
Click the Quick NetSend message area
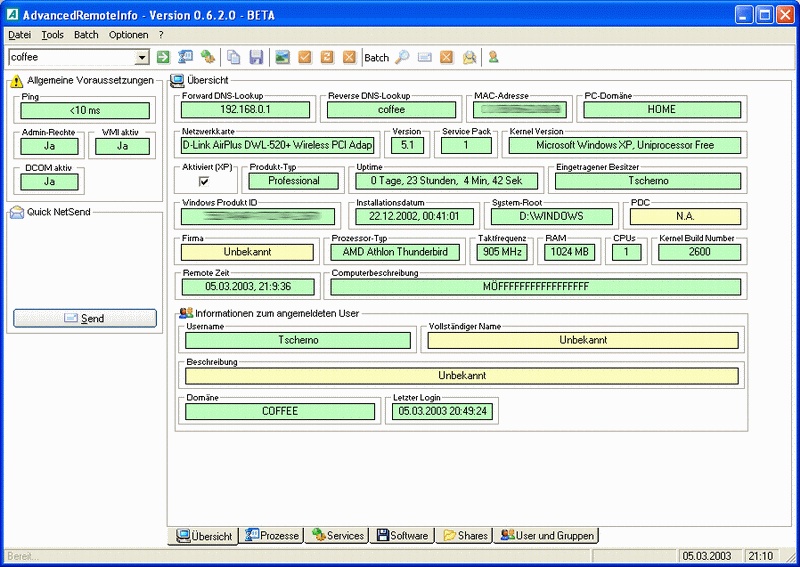pos(85,263)
